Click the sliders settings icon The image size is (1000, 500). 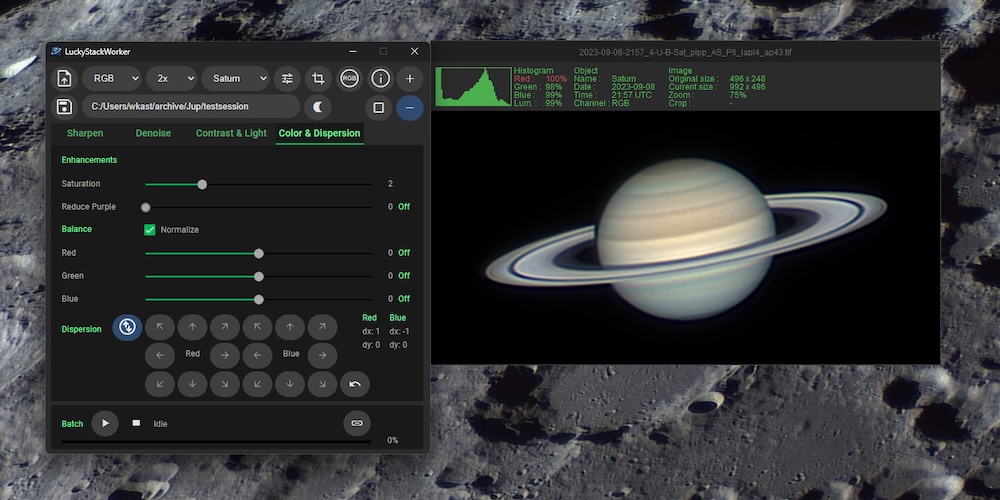click(287, 78)
